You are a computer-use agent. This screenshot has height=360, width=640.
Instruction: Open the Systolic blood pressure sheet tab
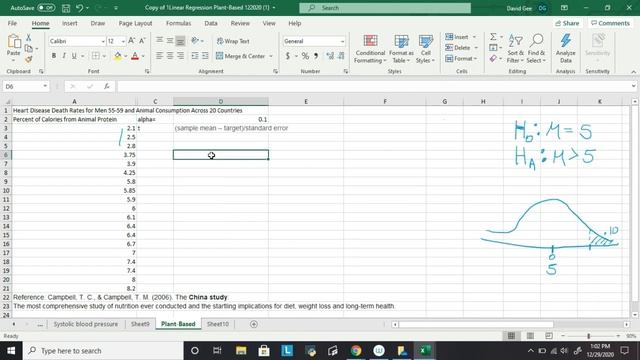click(85, 324)
